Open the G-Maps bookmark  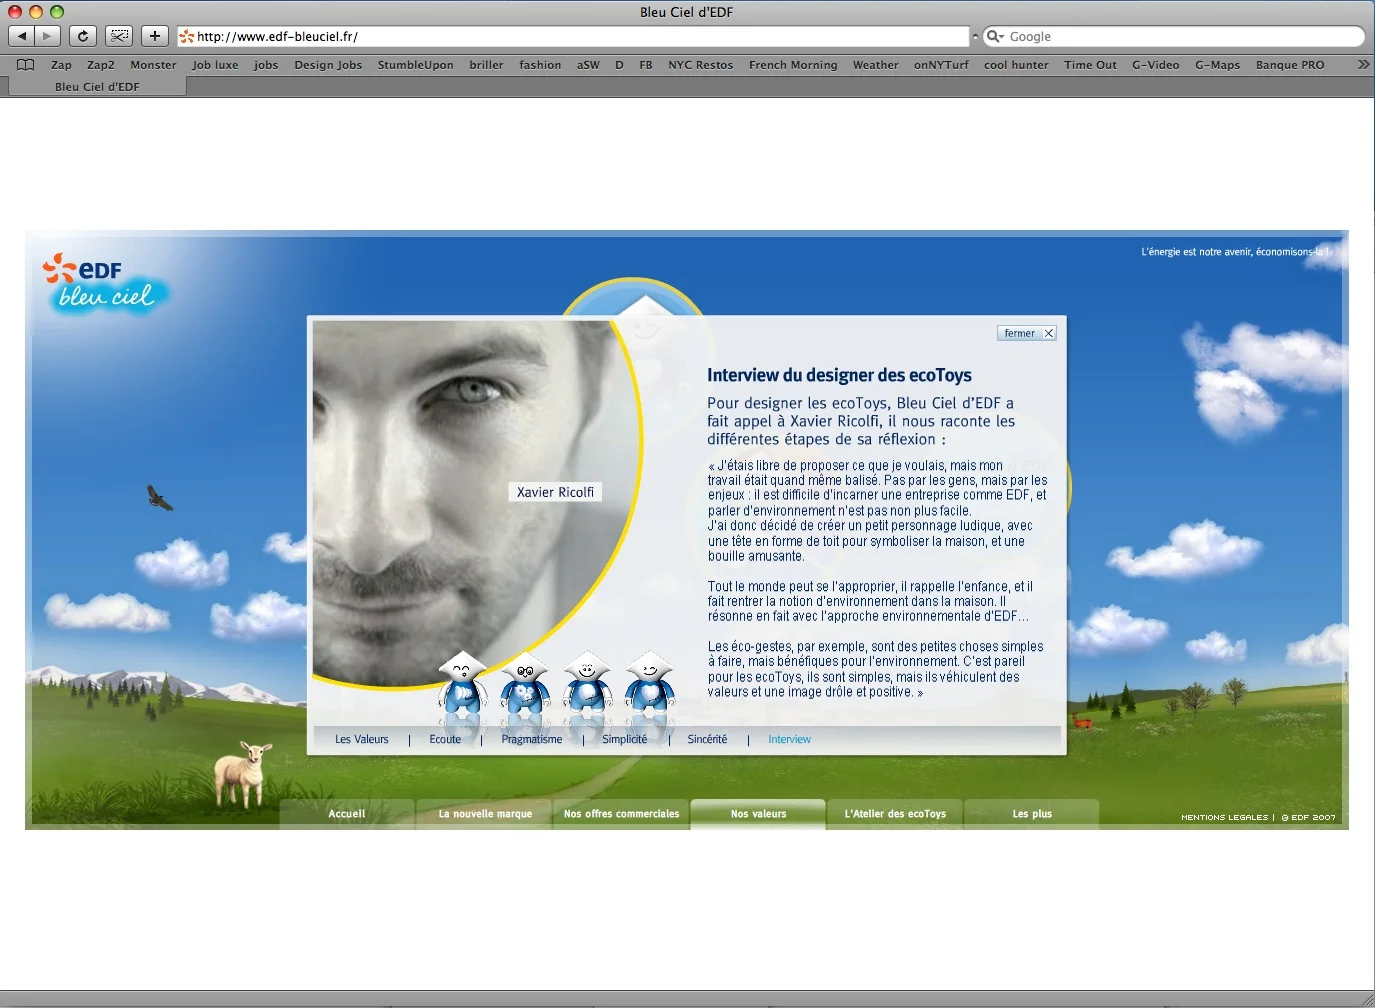pos(1217,64)
